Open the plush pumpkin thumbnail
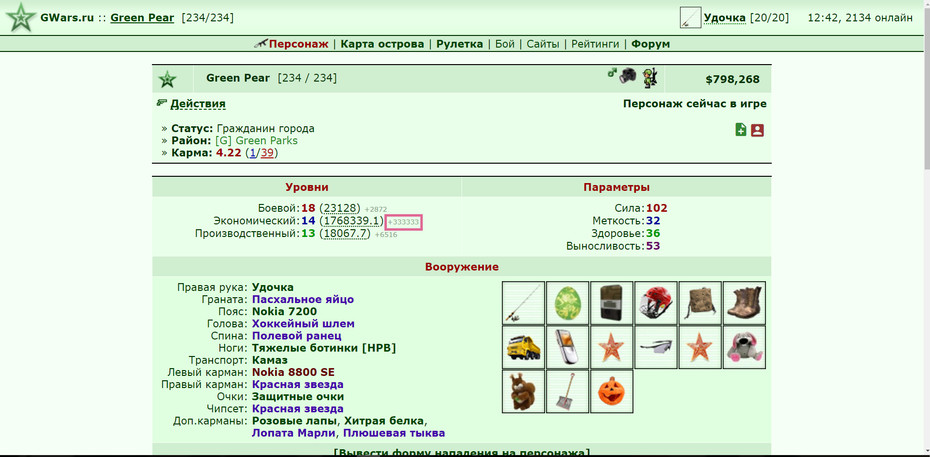The width and height of the screenshot is (930, 457). pos(611,391)
